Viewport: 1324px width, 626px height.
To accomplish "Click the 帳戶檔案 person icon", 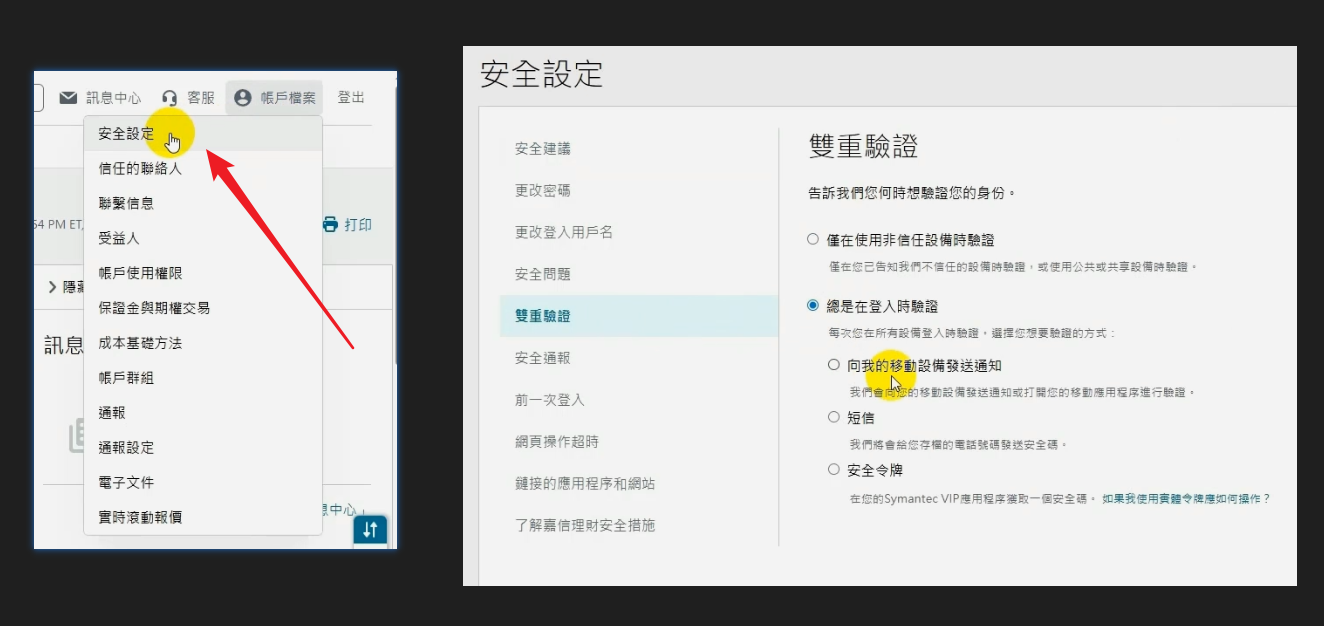I will [x=242, y=98].
